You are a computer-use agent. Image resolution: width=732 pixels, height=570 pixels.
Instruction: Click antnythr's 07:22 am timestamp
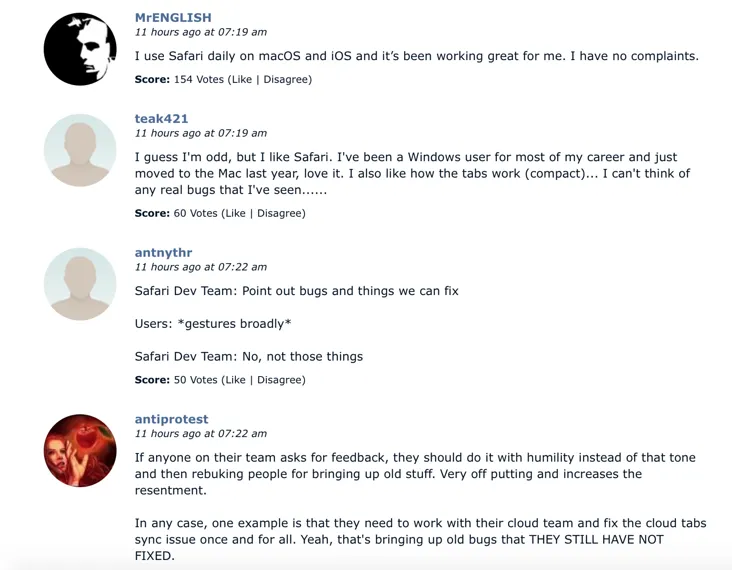coord(200,267)
